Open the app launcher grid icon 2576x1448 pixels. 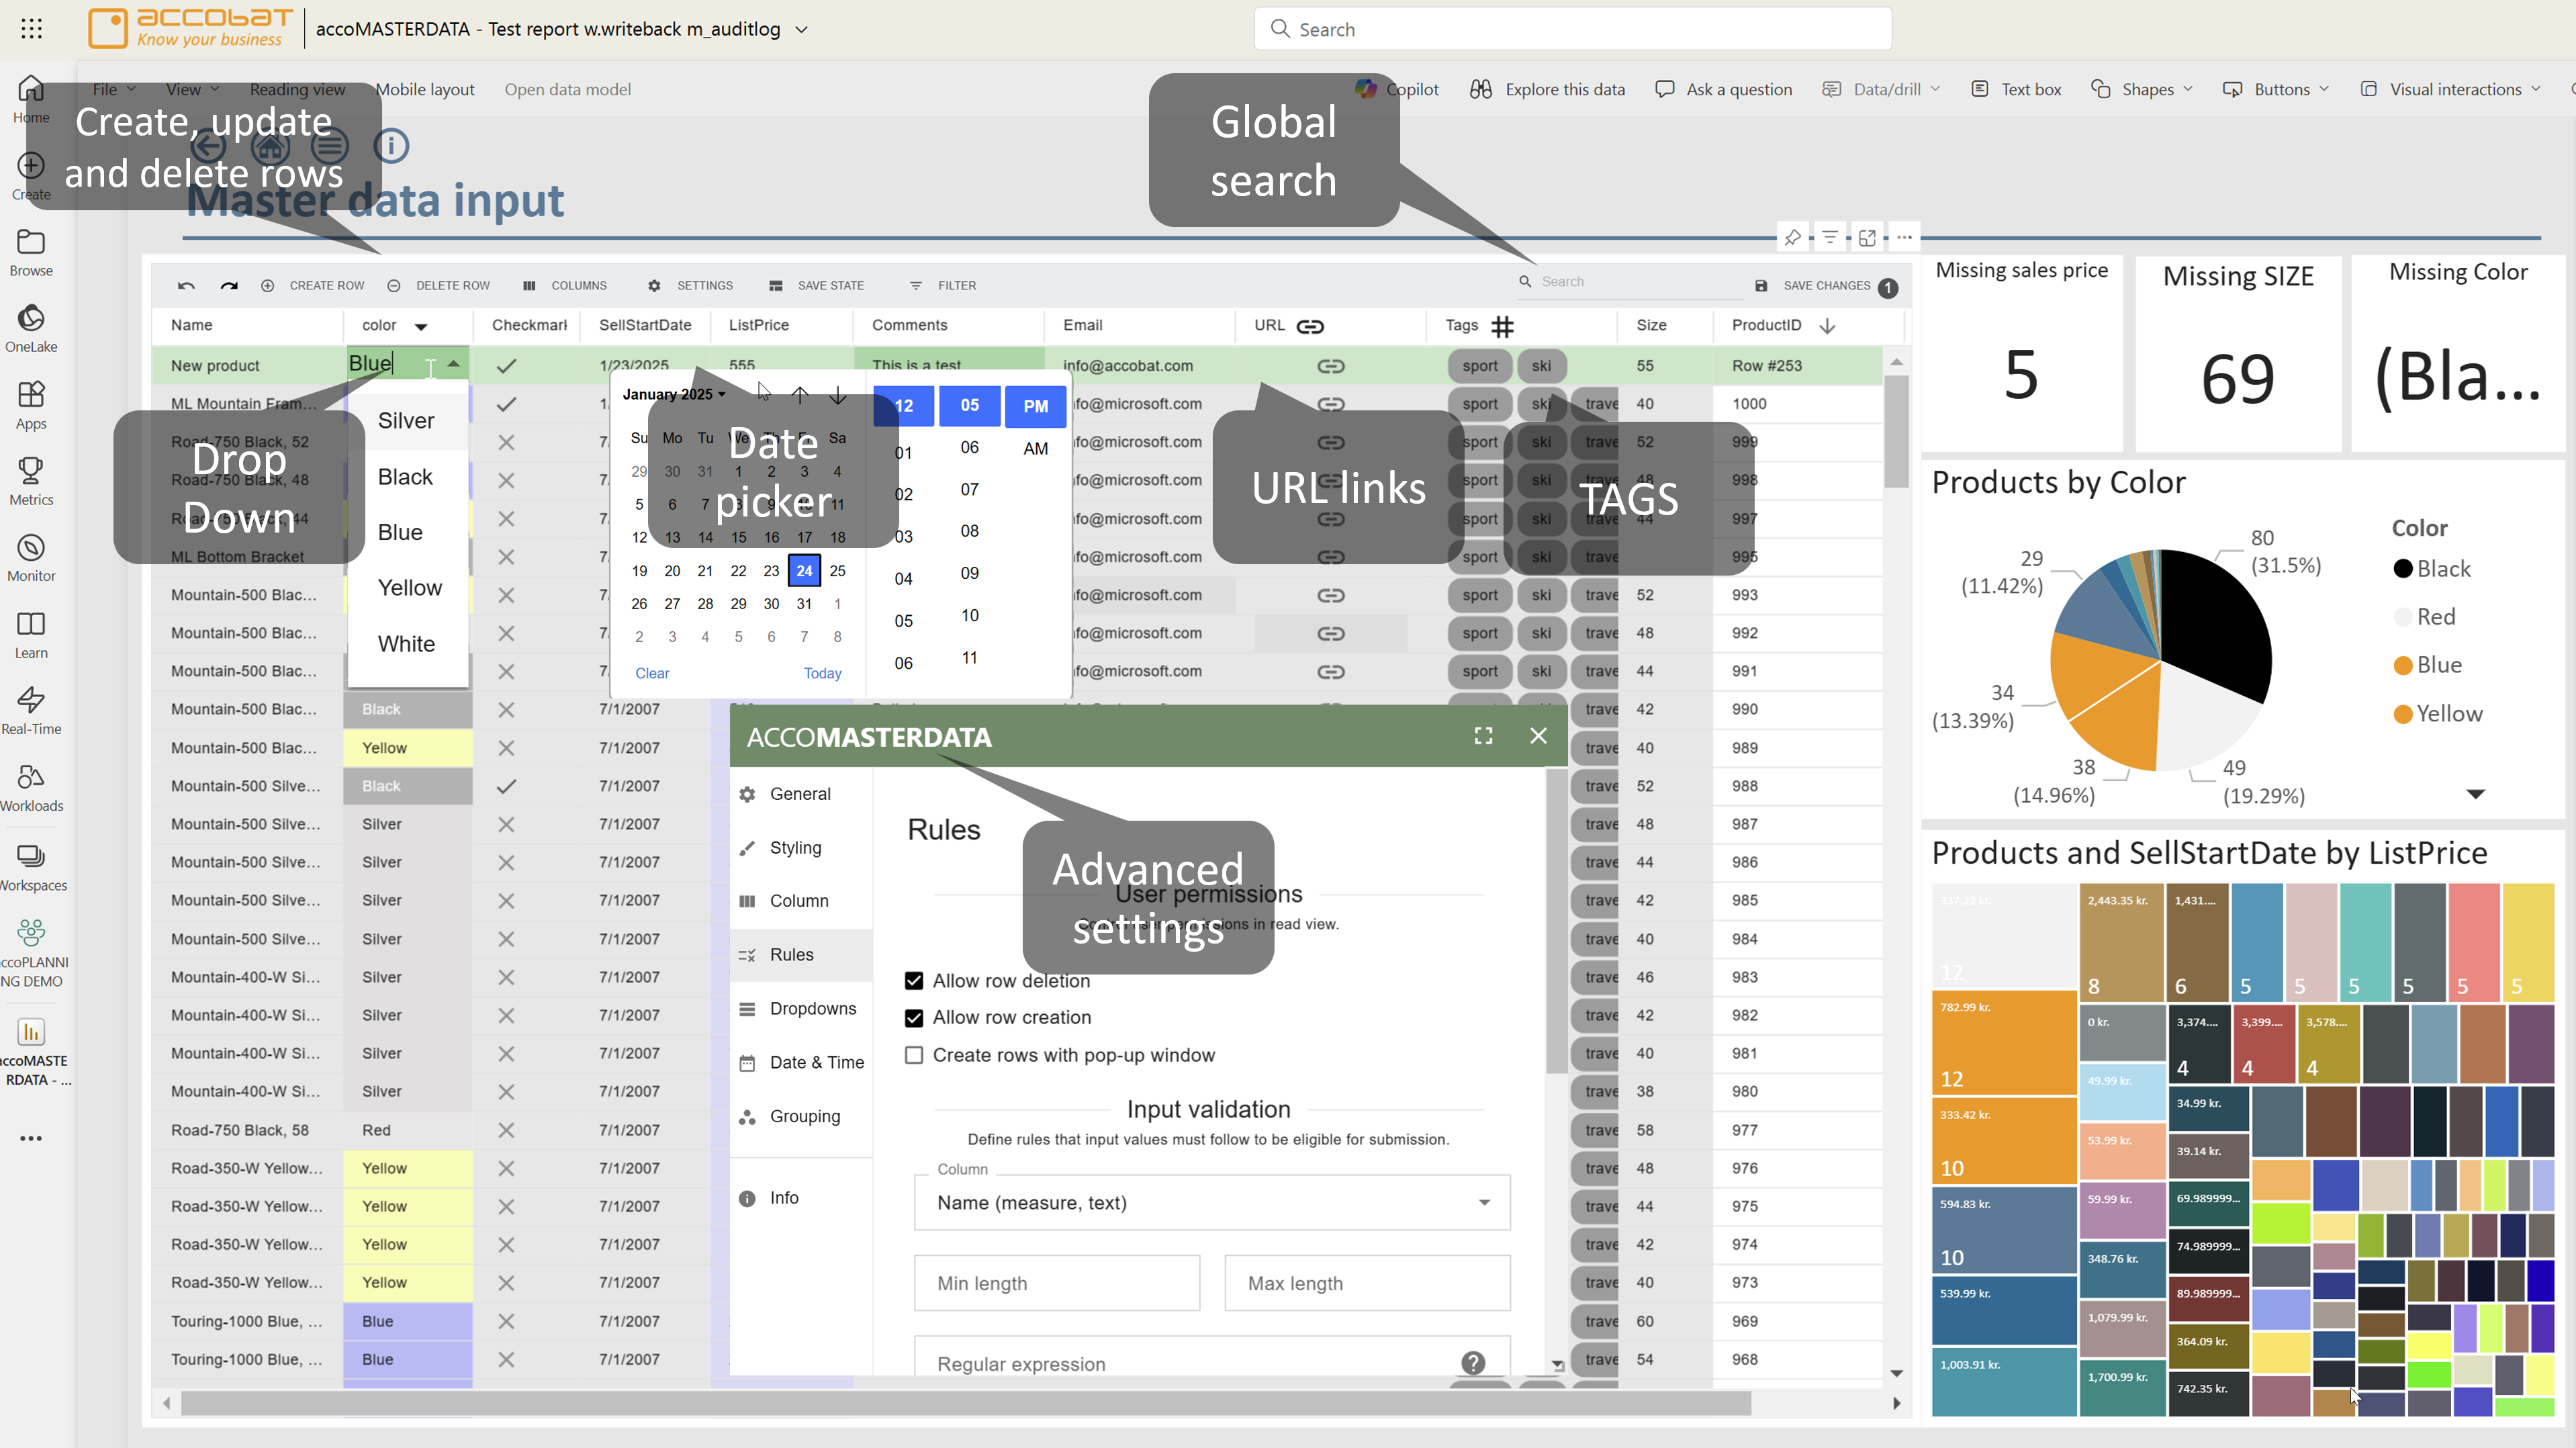click(x=31, y=29)
